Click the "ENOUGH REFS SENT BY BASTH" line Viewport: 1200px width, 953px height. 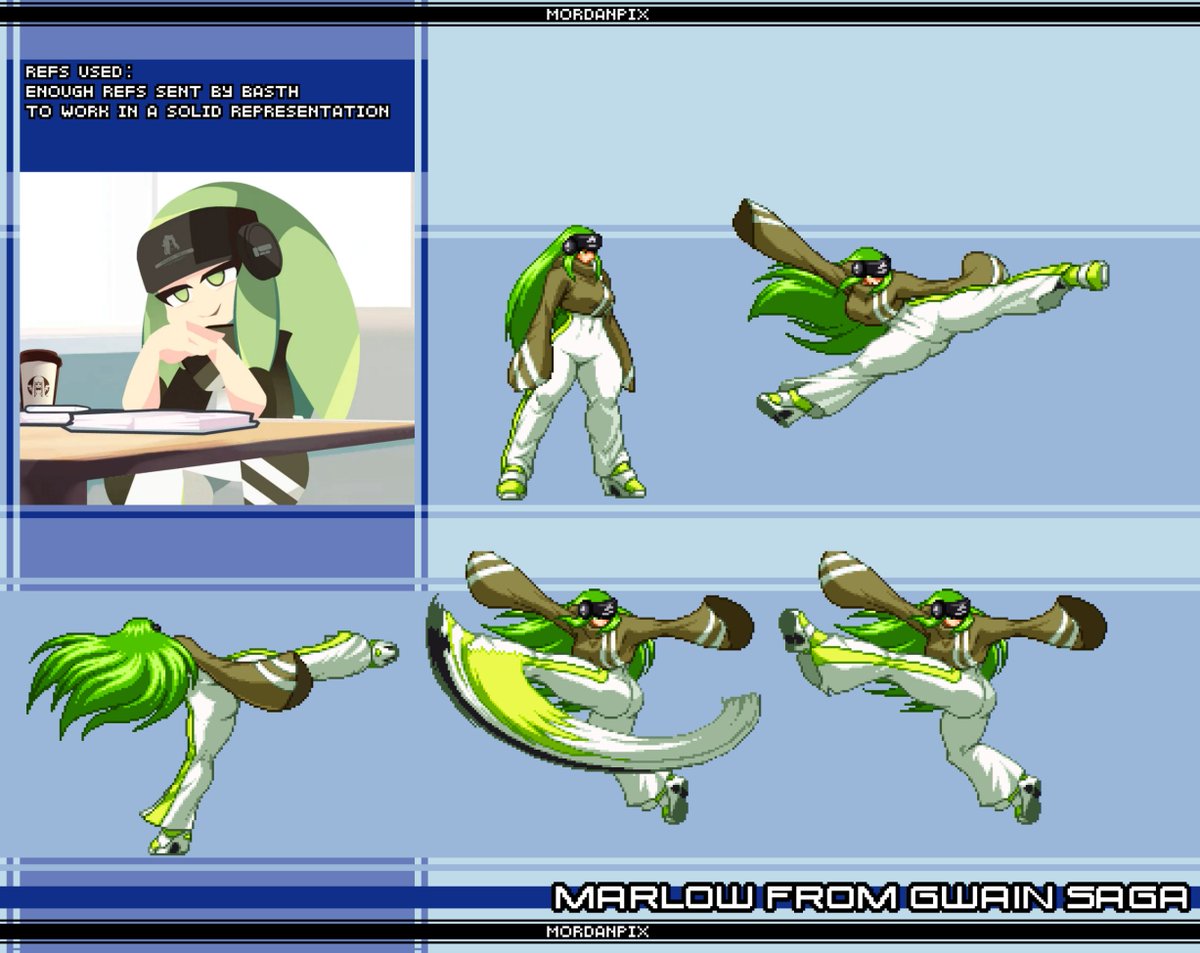click(162, 92)
